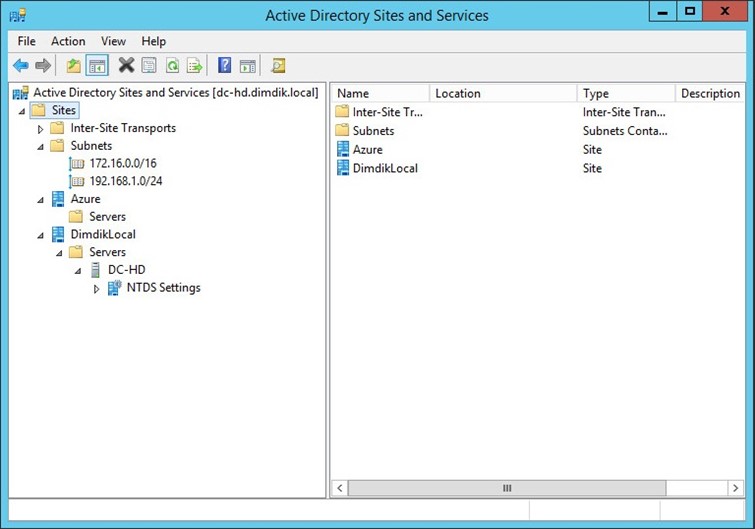The image size is (755, 529).
Task: Click the horizontal scrollbar left arrow
Action: click(x=339, y=488)
